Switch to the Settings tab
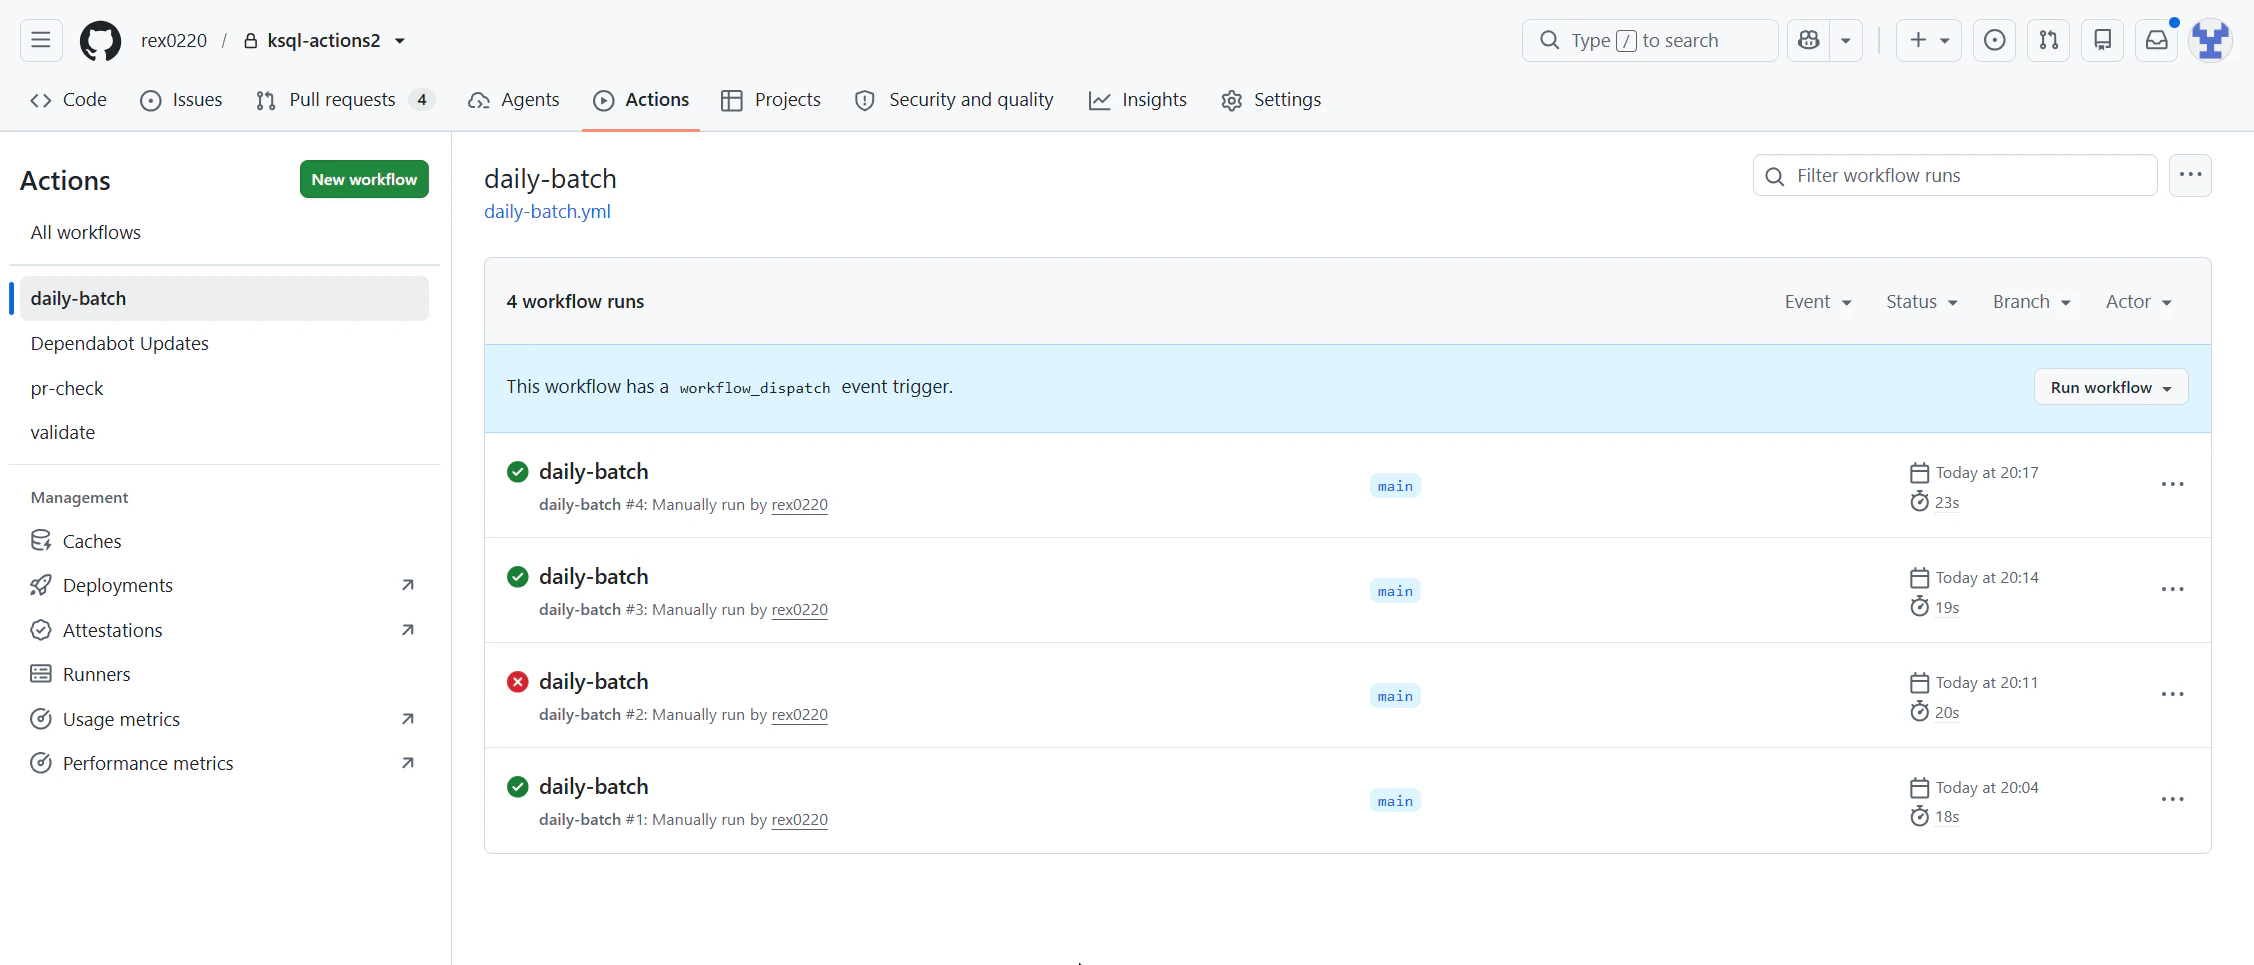 point(1271,100)
